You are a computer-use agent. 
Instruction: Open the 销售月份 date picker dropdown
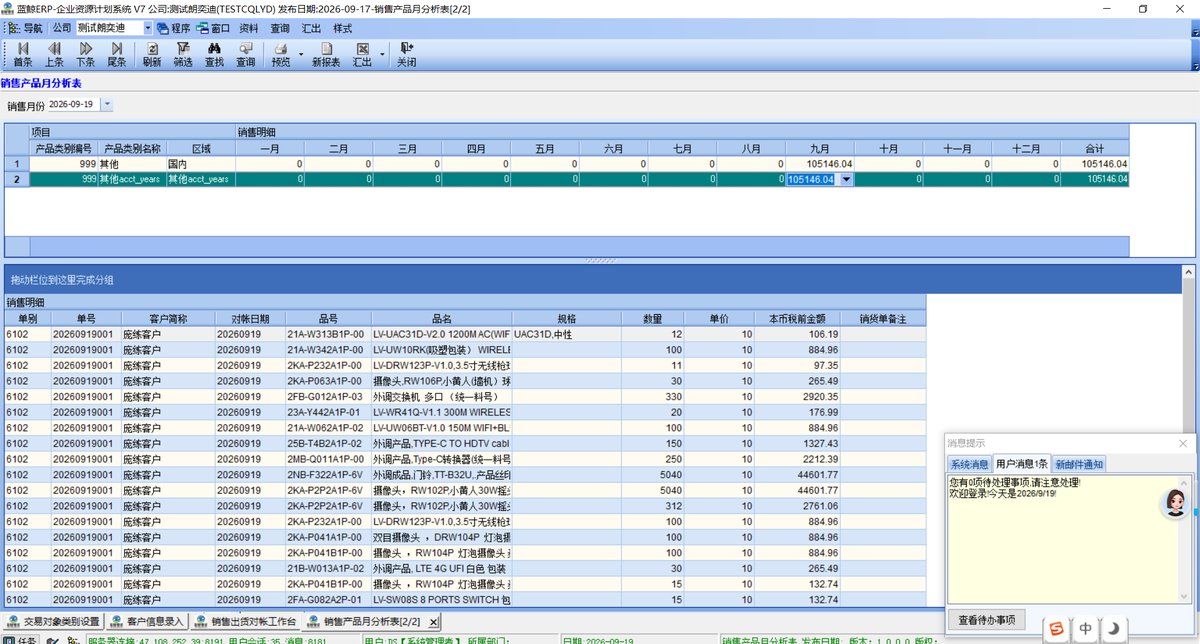pyautogui.click(x=107, y=104)
